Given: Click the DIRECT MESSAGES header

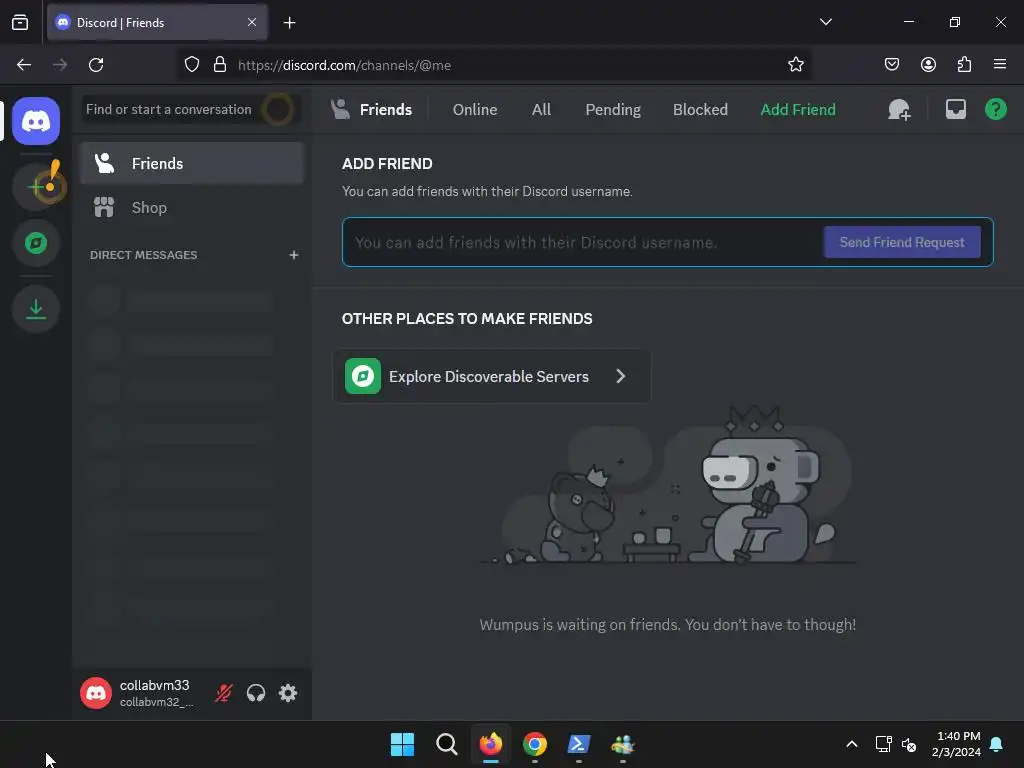Looking at the screenshot, I should [144, 255].
